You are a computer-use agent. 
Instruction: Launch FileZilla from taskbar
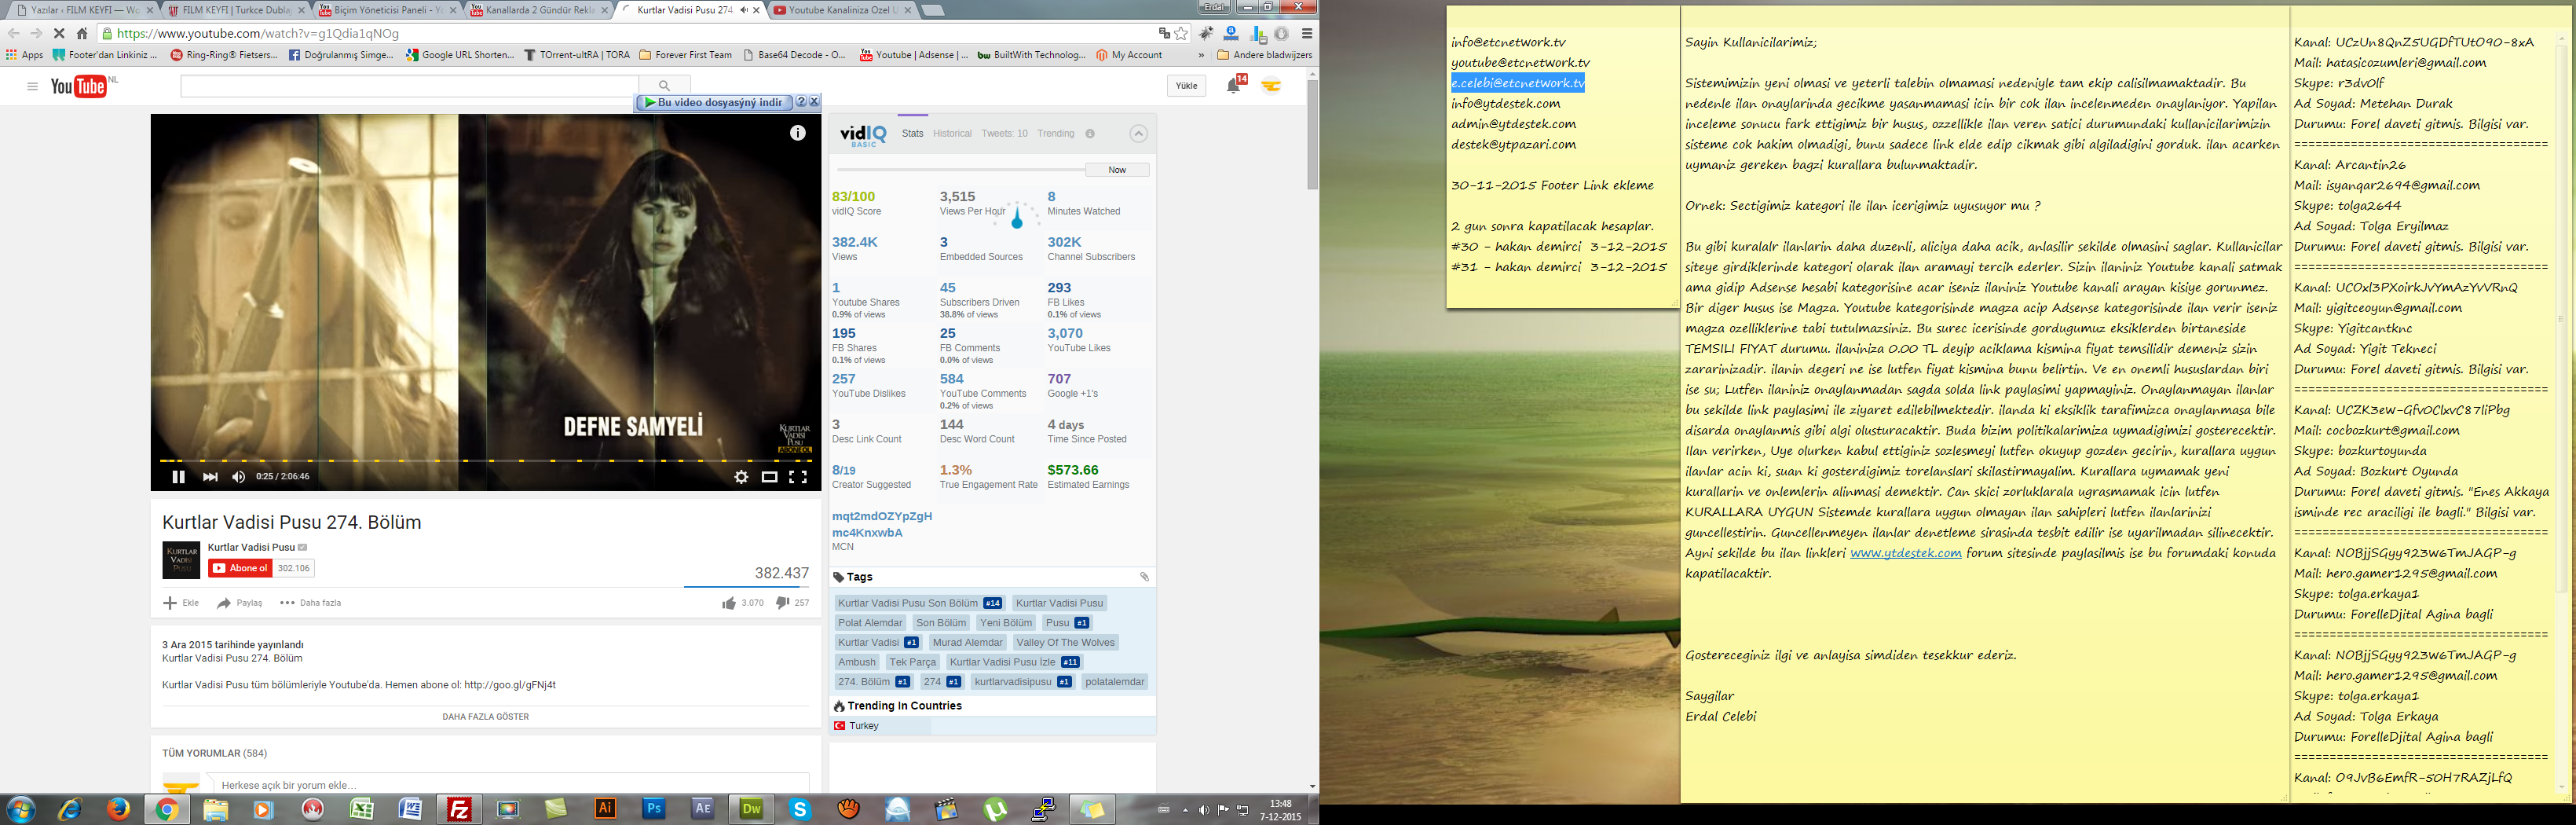(x=459, y=810)
